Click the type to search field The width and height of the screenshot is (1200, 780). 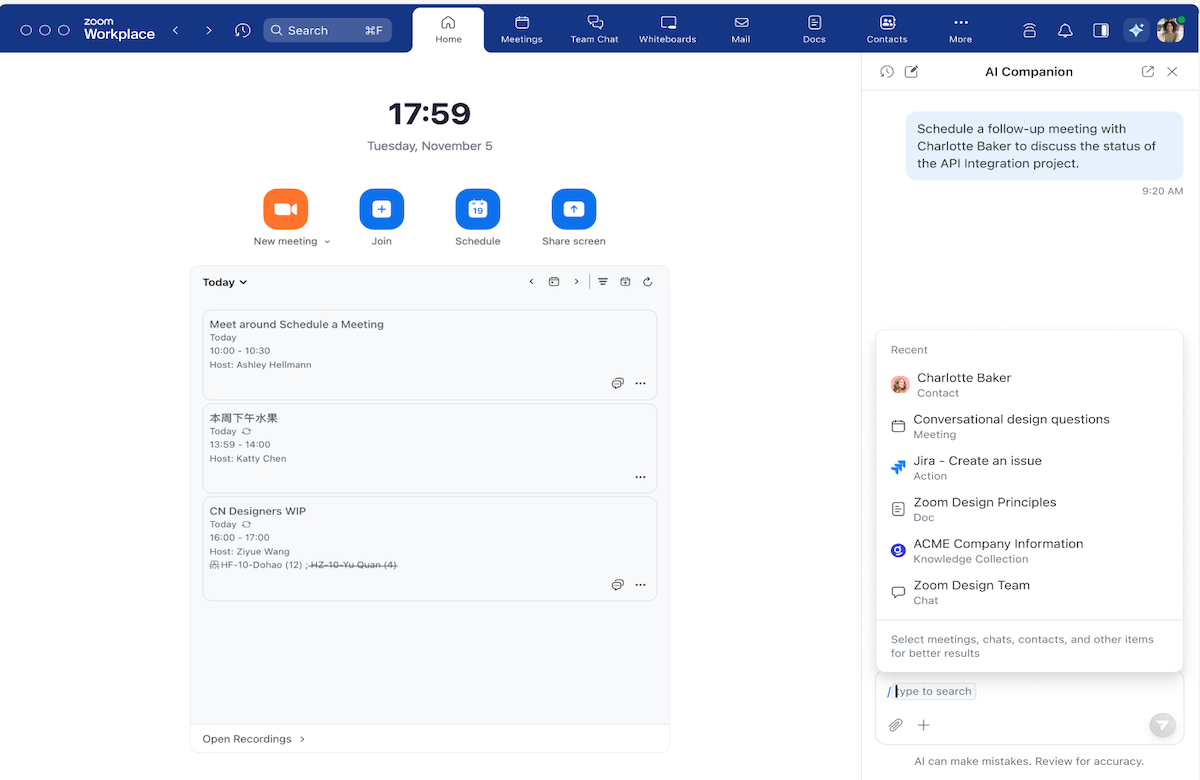pyautogui.click(x=934, y=691)
